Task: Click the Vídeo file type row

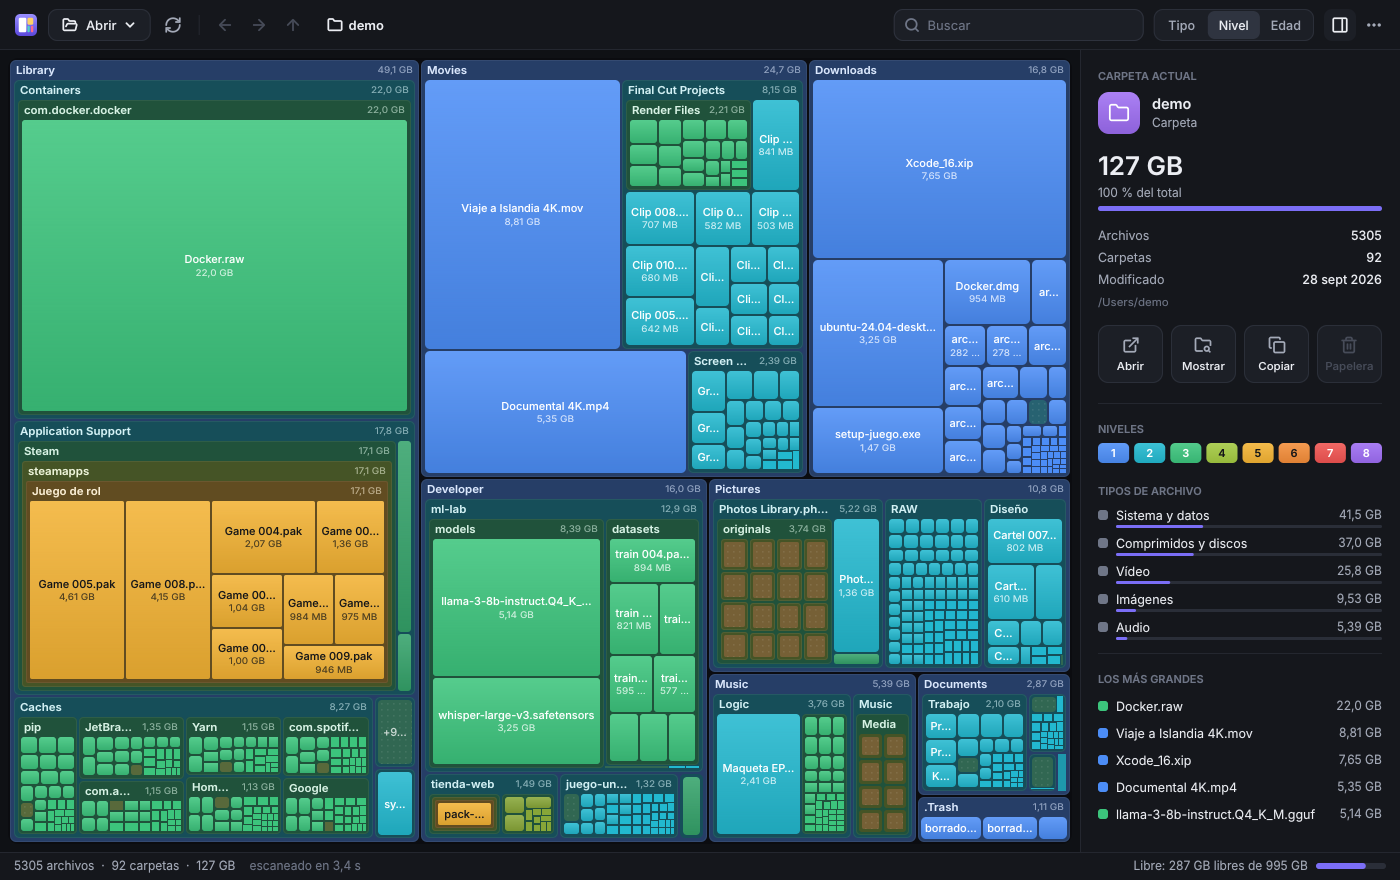Action: pyautogui.click(x=1240, y=572)
